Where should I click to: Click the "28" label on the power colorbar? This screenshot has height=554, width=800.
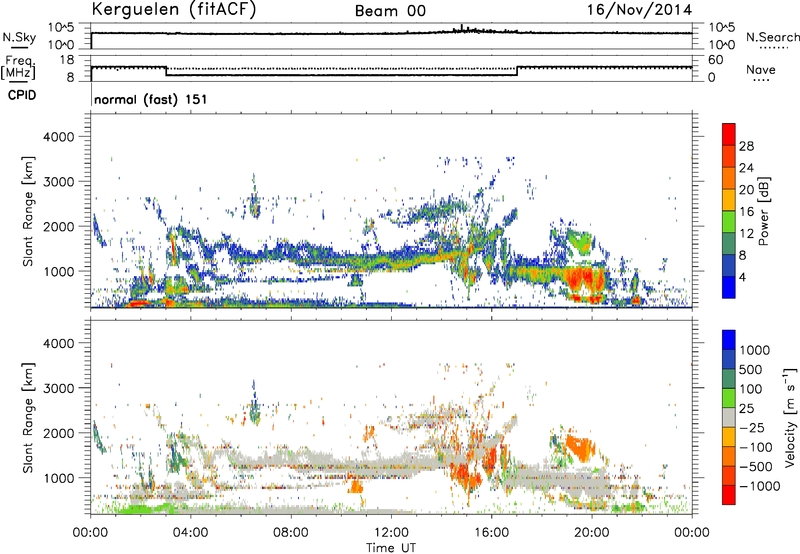[746, 146]
